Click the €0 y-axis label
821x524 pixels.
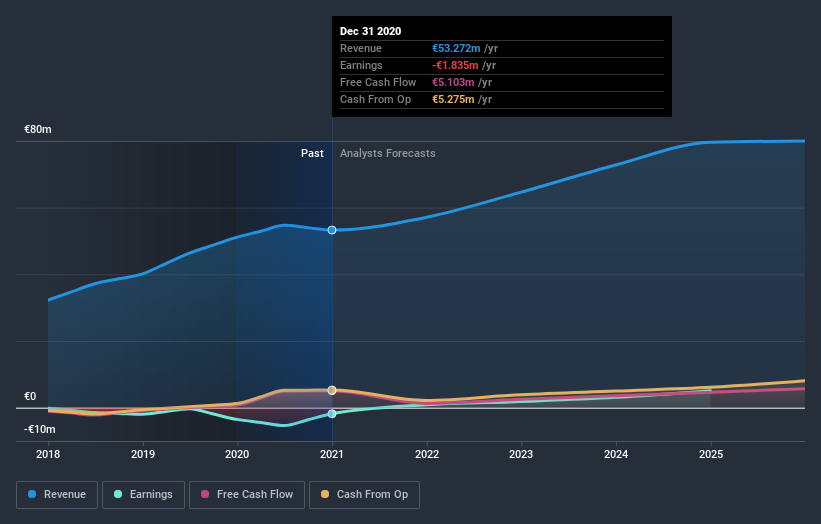click(x=30, y=396)
